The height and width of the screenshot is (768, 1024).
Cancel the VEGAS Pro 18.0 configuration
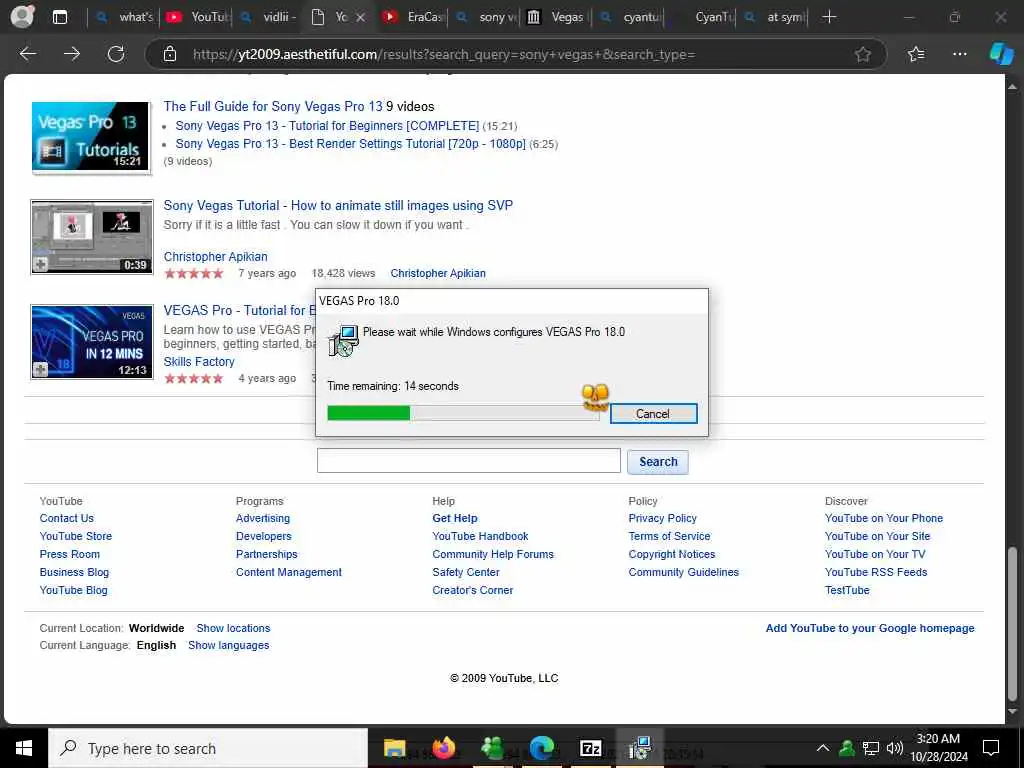click(x=653, y=413)
